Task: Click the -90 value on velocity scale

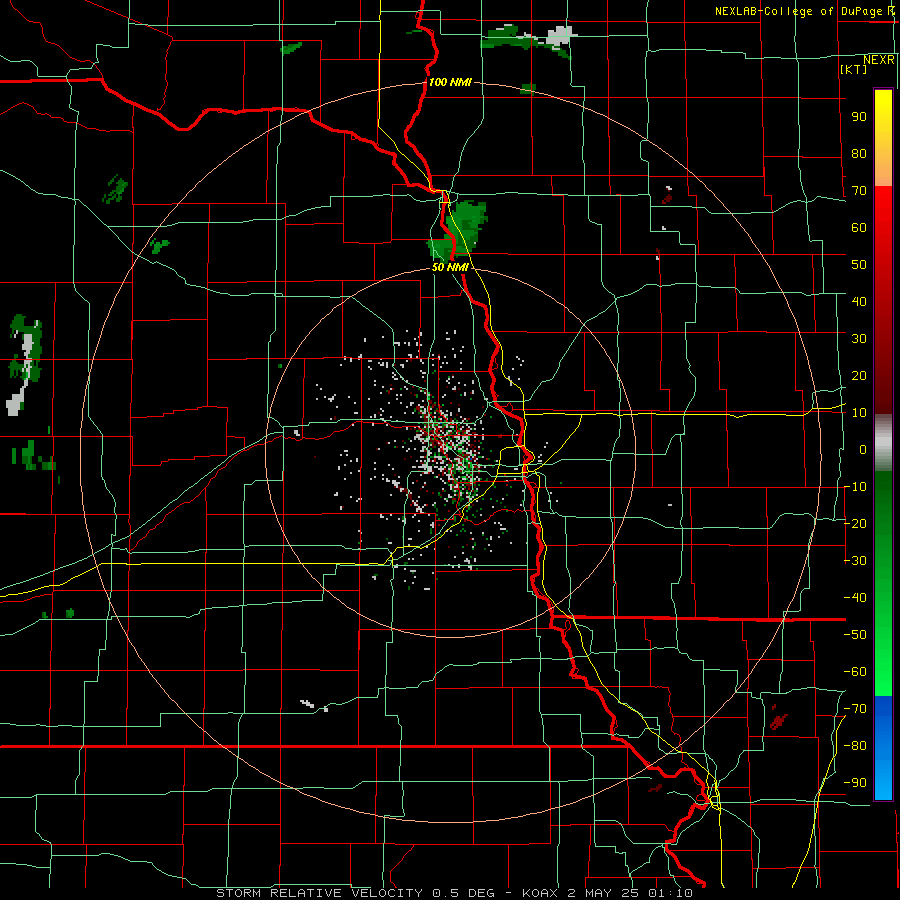Action: coord(855,783)
